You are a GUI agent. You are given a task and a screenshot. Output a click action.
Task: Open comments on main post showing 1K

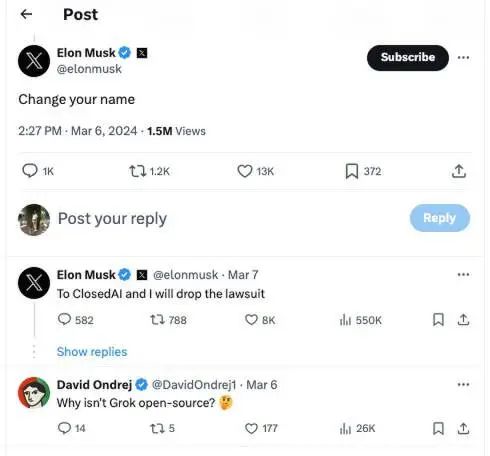point(30,171)
